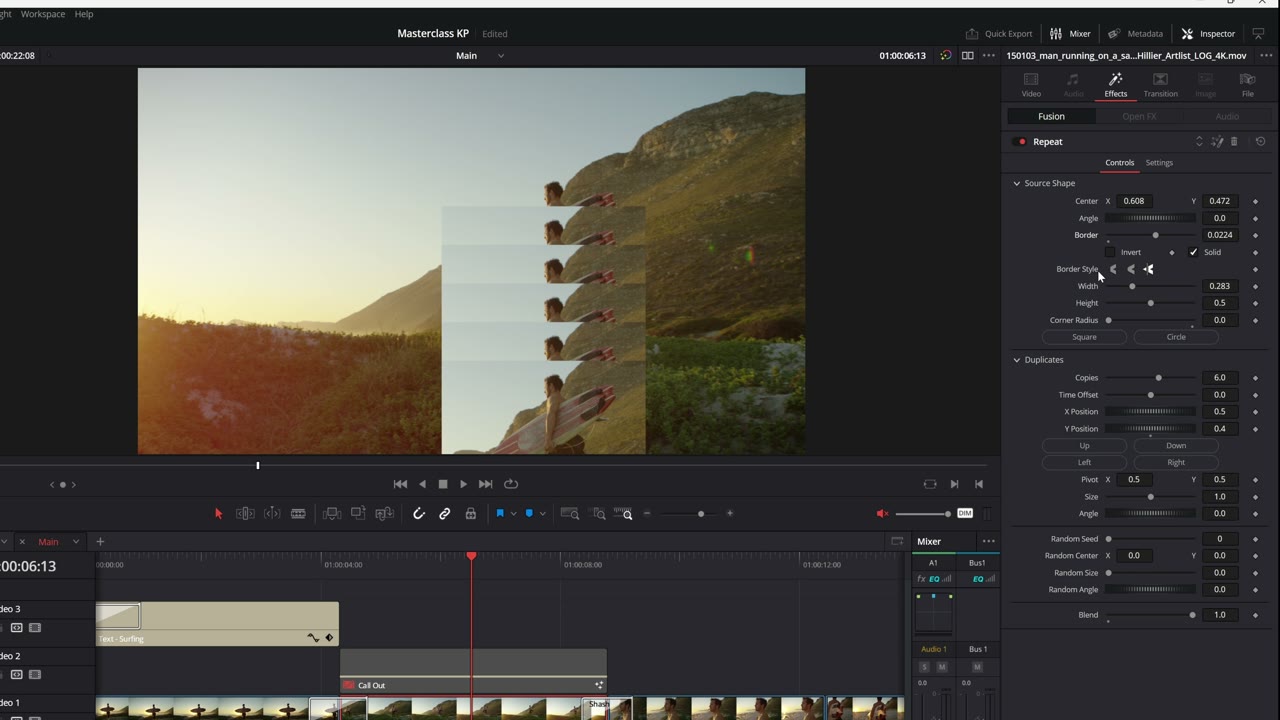Open the Metadata panel
This screenshot has width=1280, height=720.
pyautogui.click(x=1135, y=33)
